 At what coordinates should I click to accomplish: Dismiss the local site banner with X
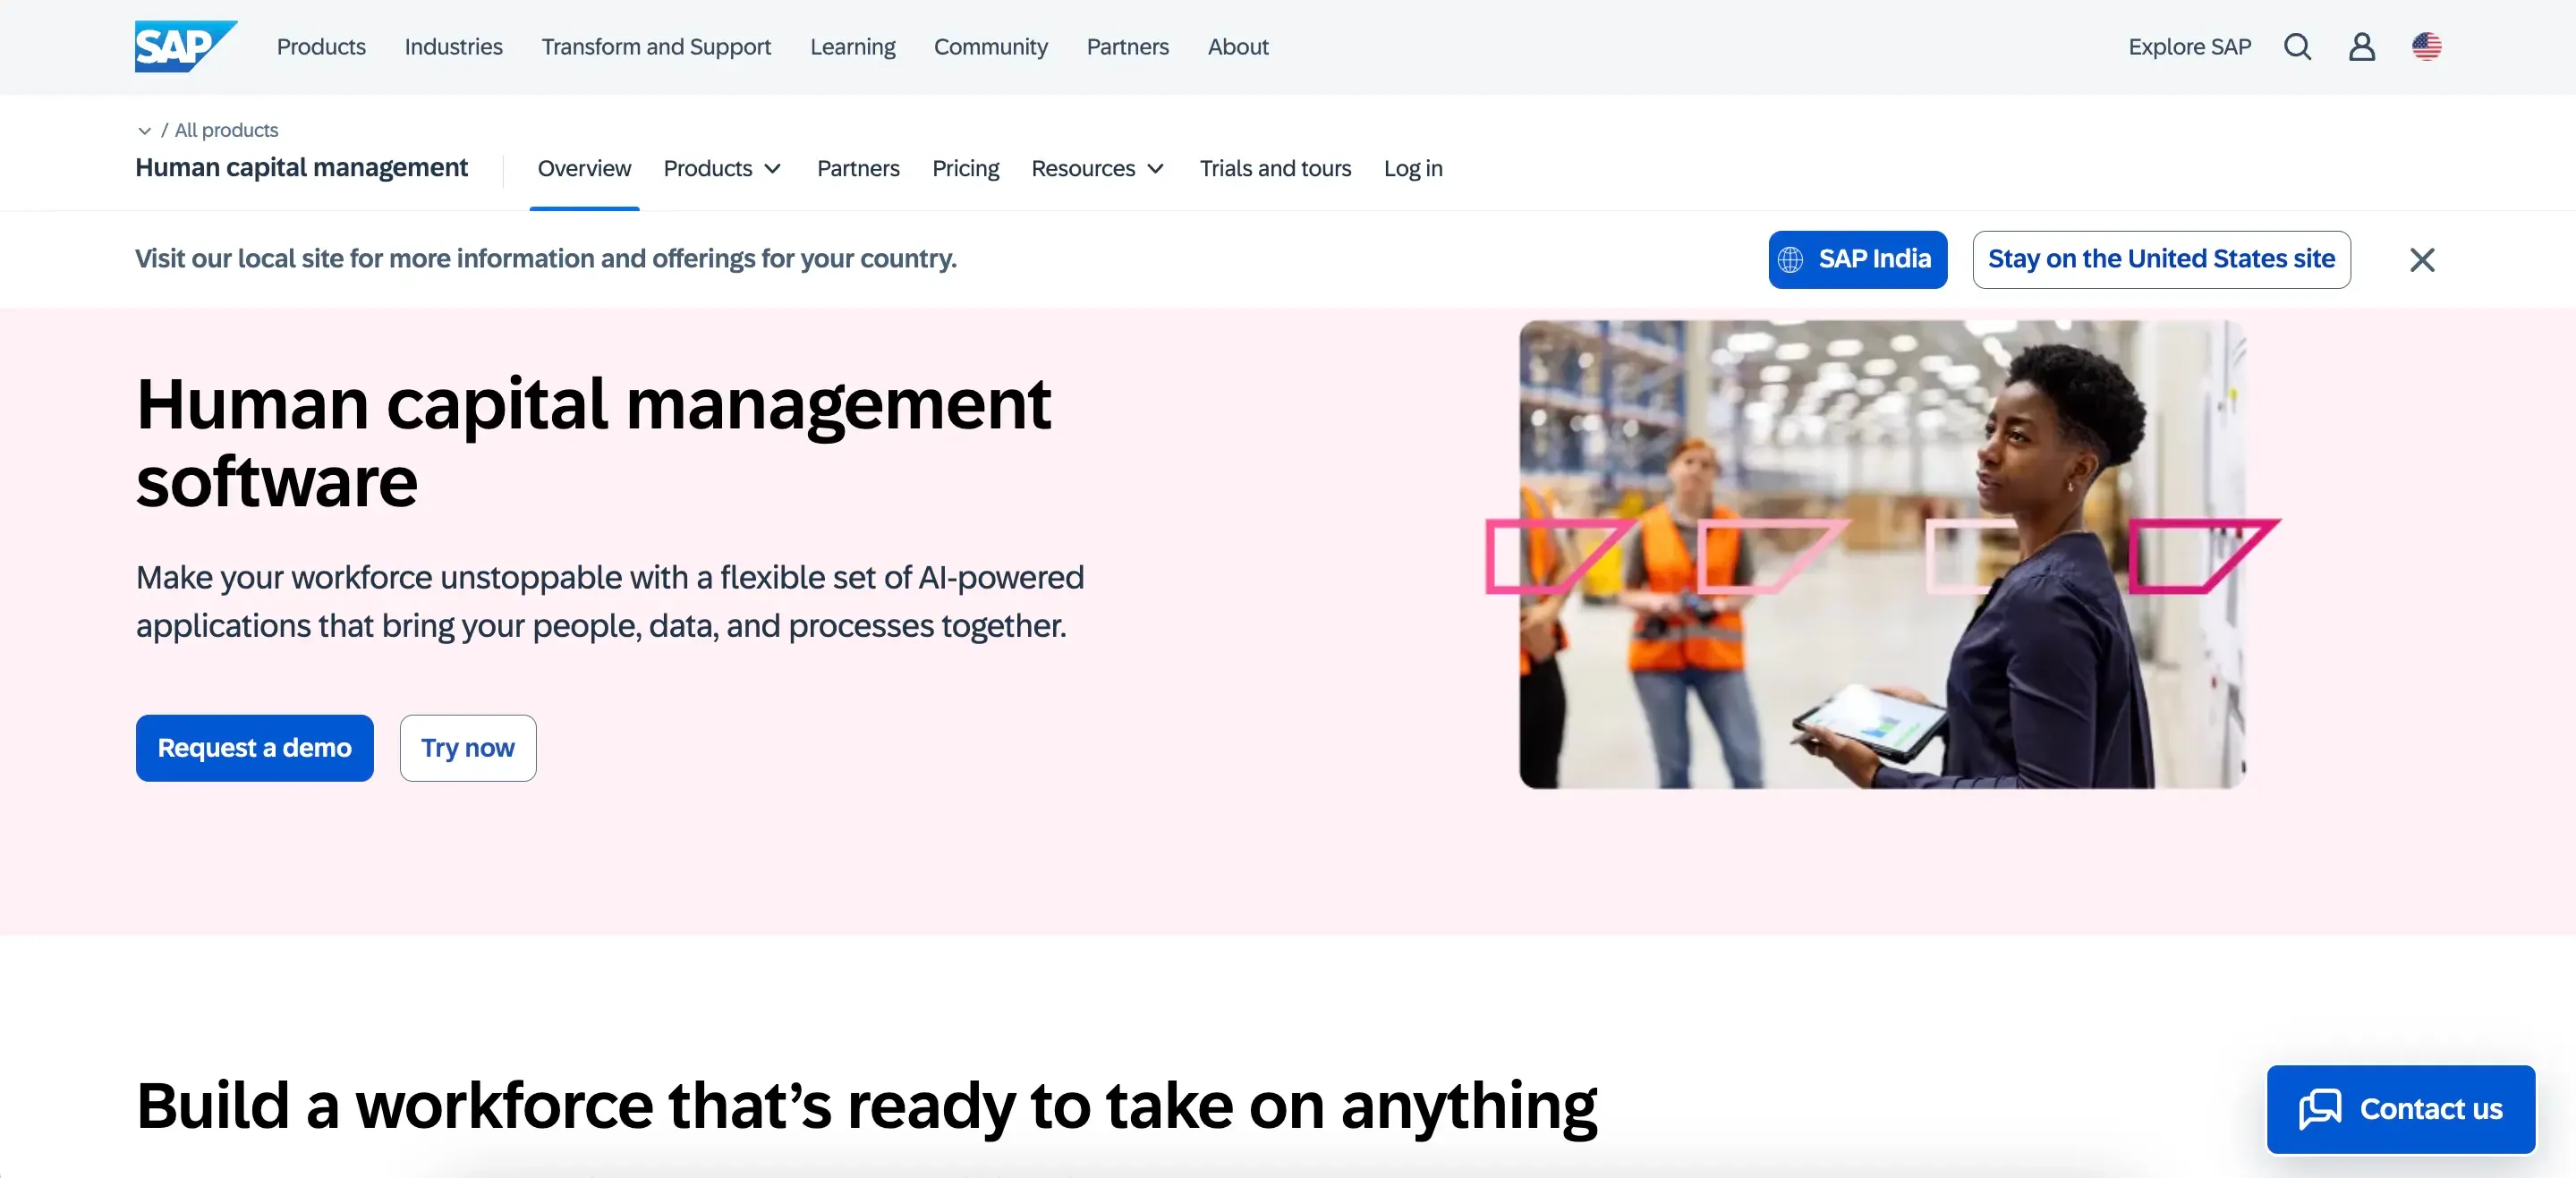coord(2421,260)
